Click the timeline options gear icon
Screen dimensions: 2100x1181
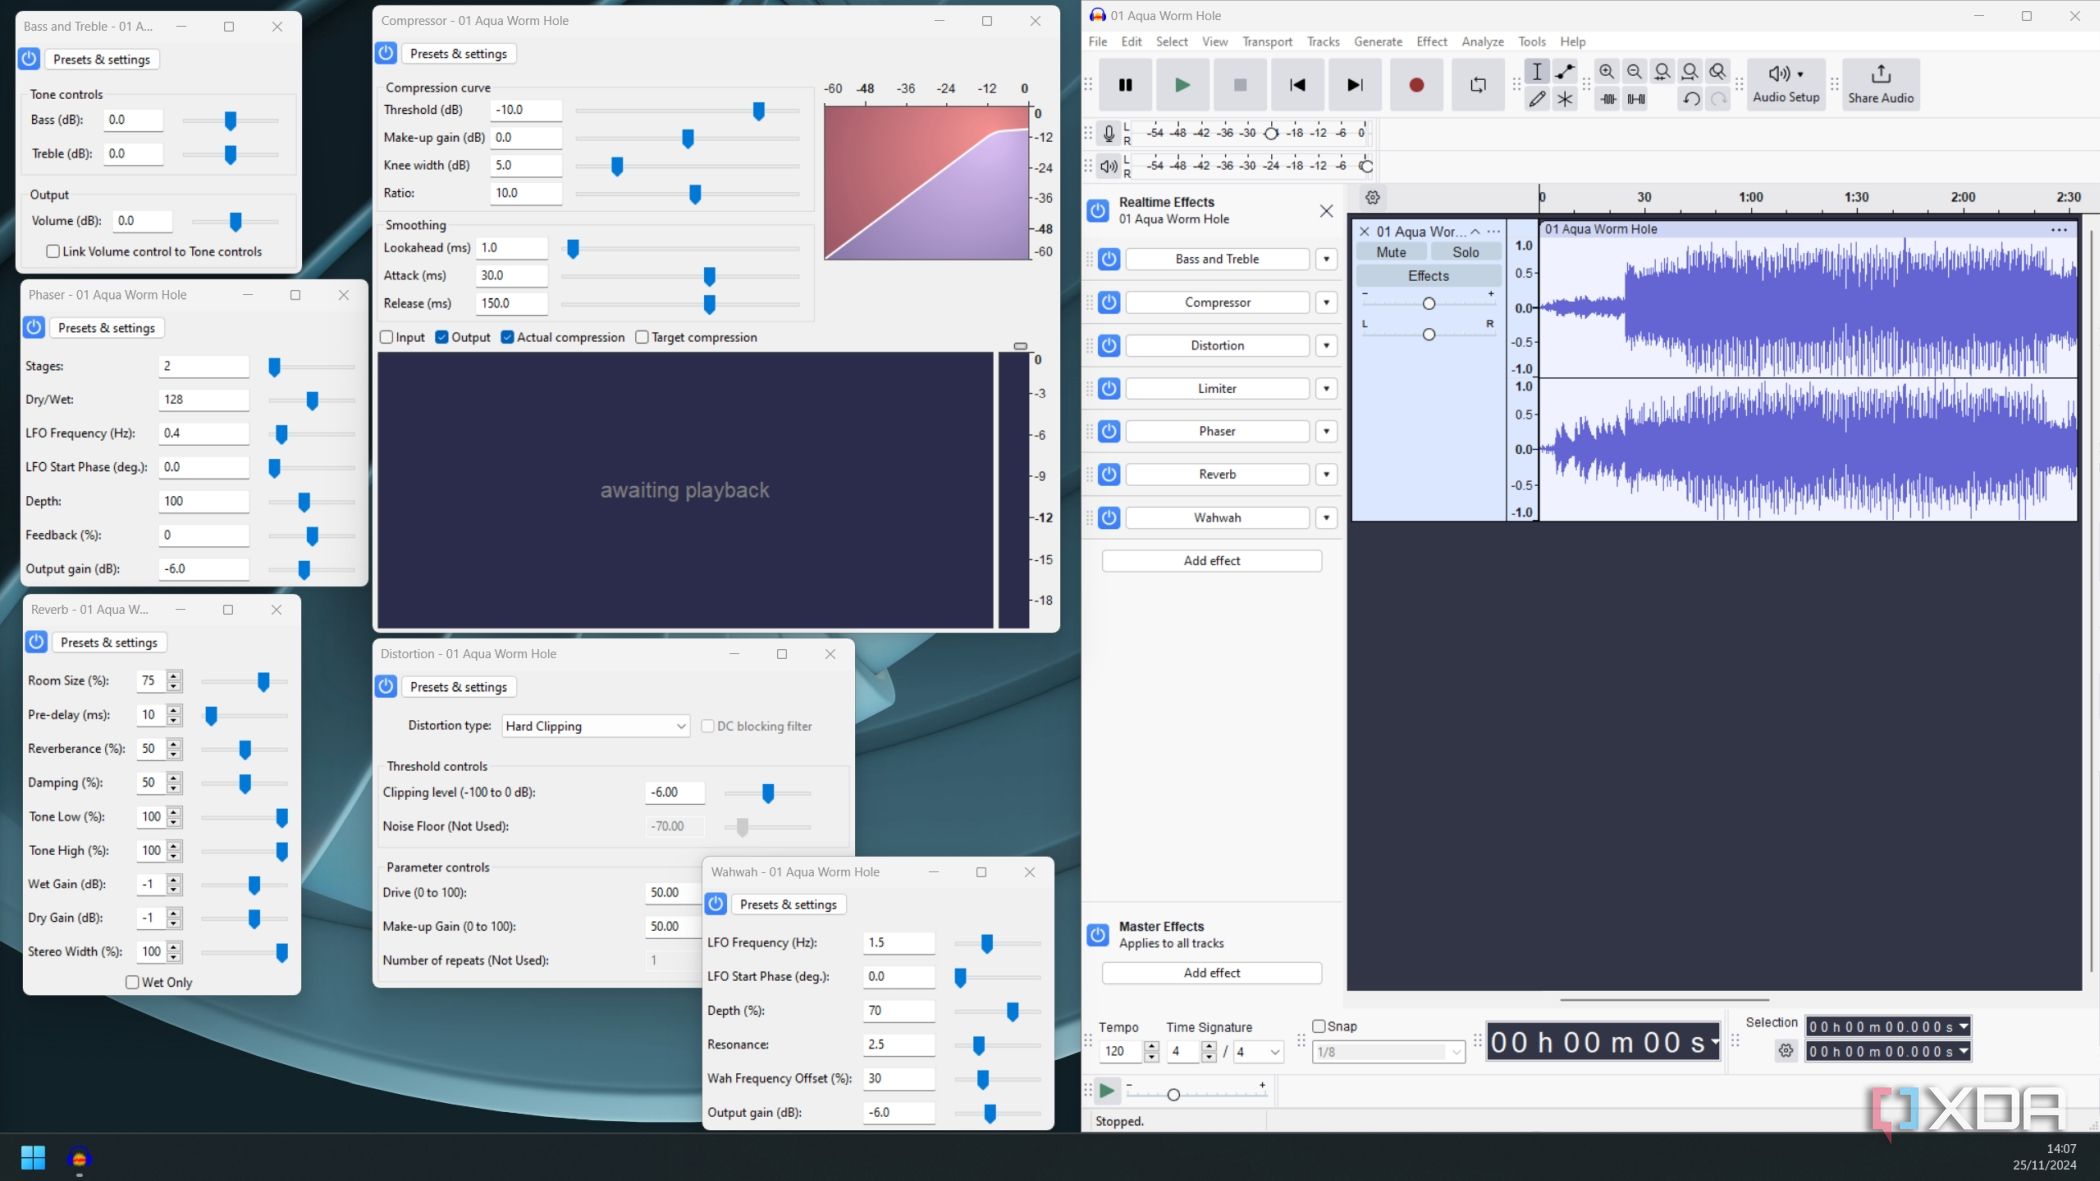tap(1372, 198)
